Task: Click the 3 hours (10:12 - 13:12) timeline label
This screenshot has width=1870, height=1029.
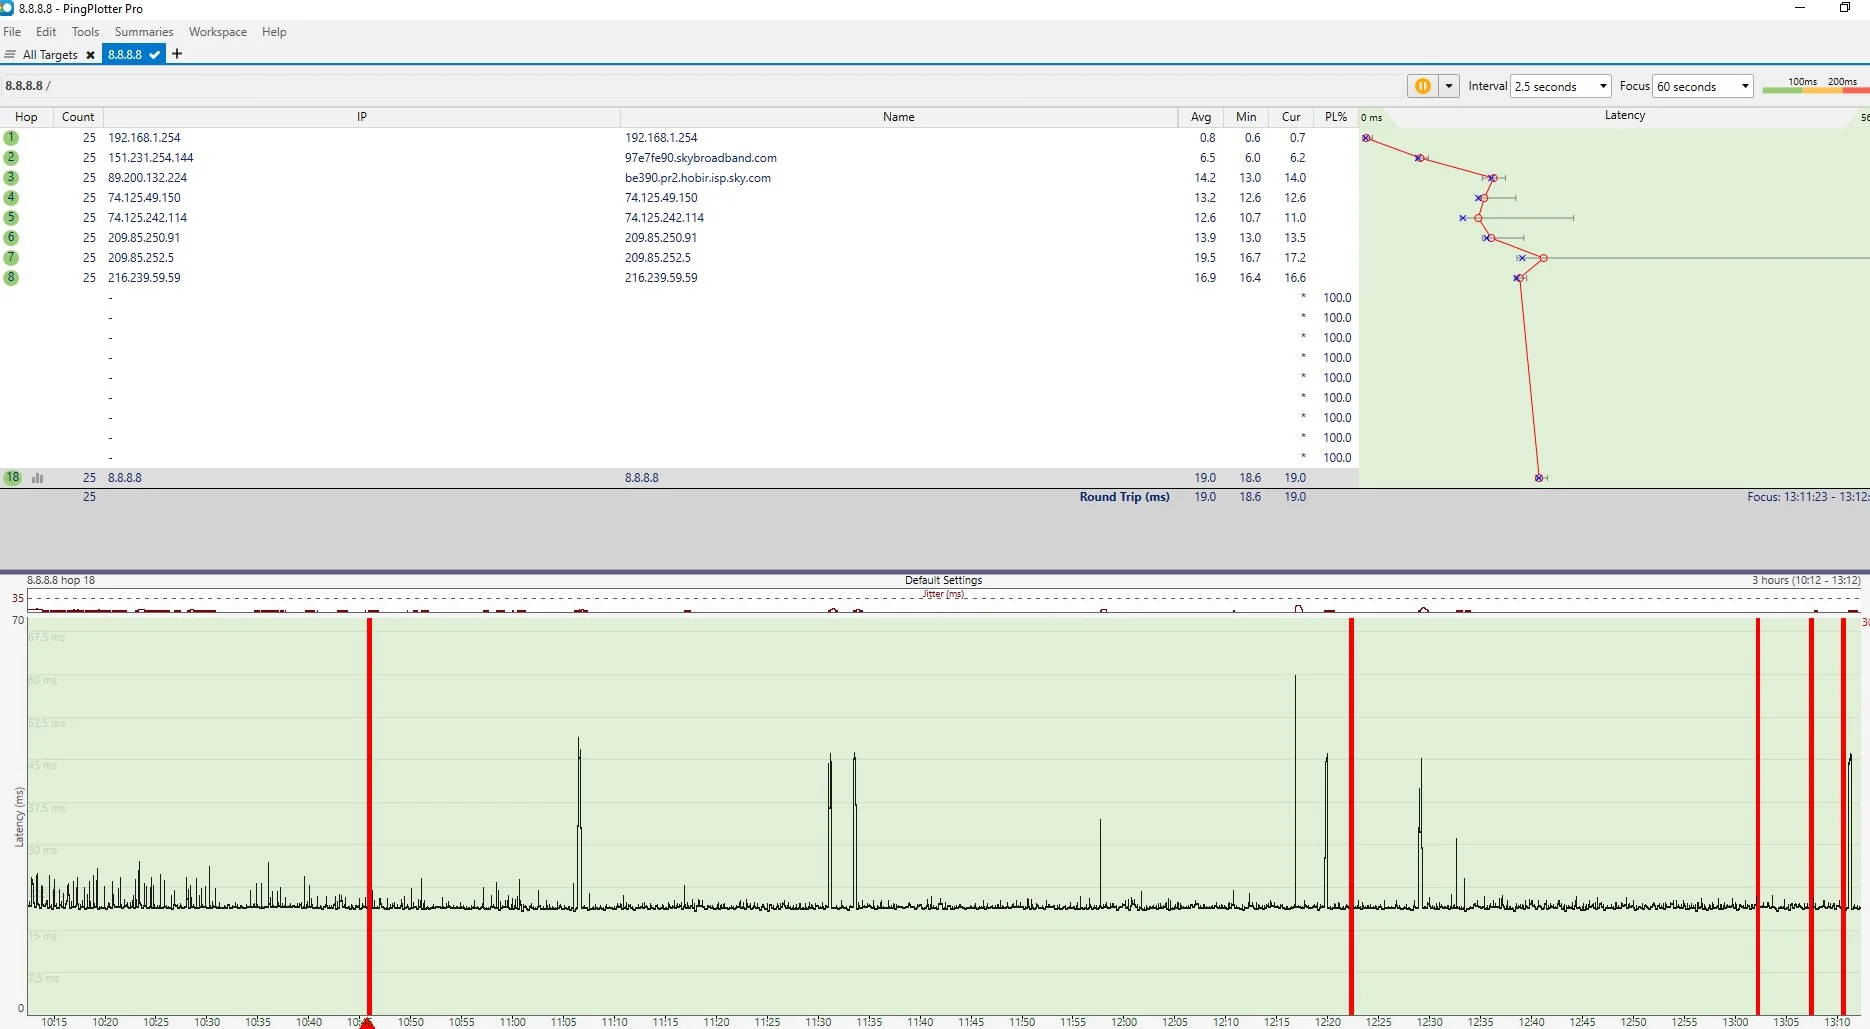Action: (1806, 580)
